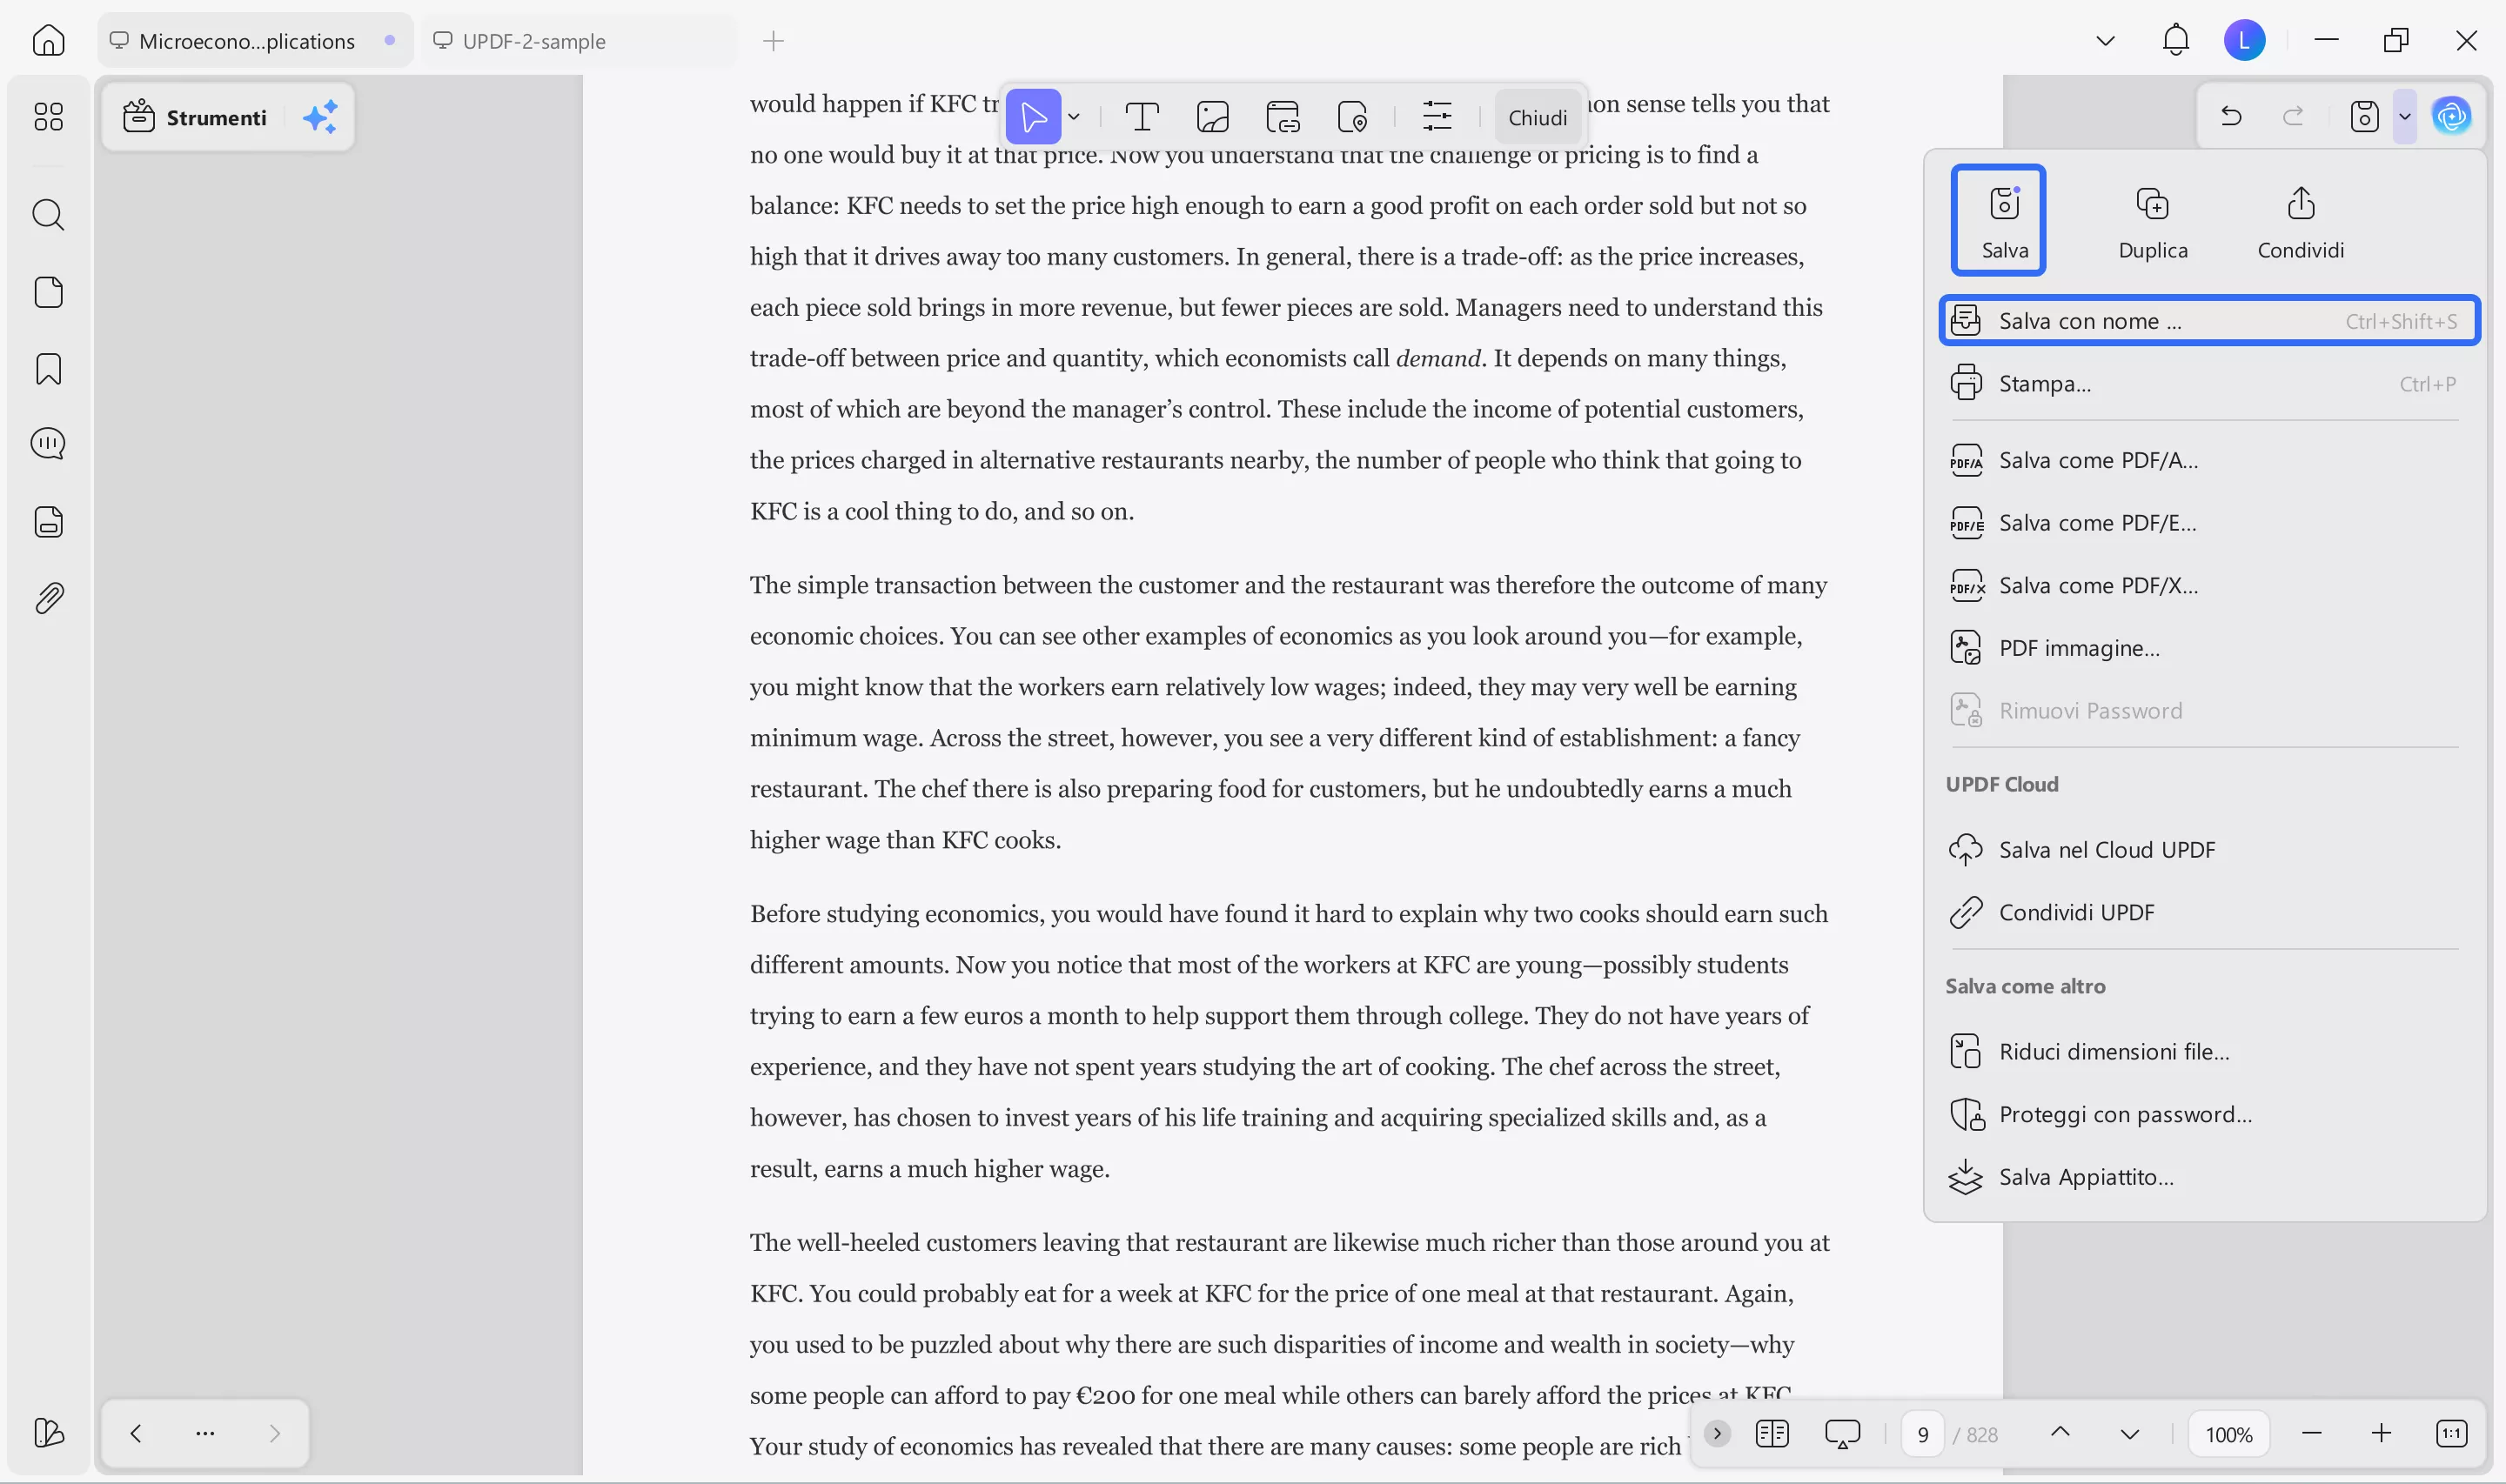Open the notifications bell
Image resolution: width=2506 pixels, height=1484 pixels.
tap(2175, 40)
